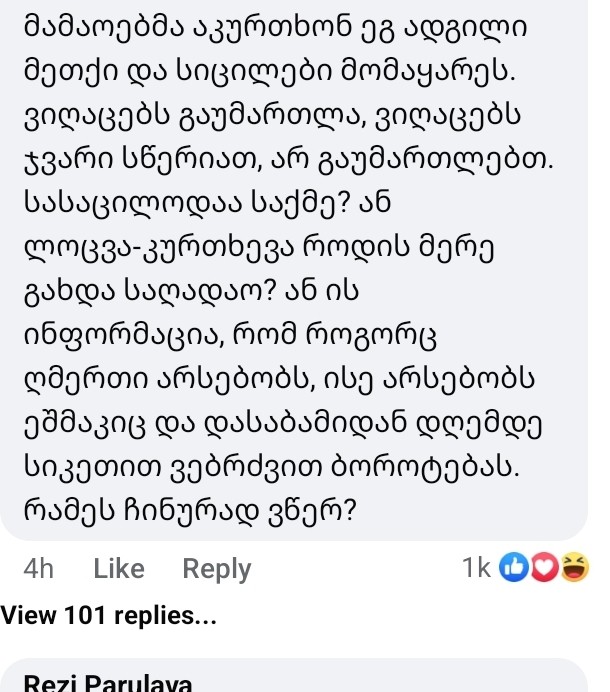Open the 1k reactions count list
Screen dimensions: 610x692
477,569
